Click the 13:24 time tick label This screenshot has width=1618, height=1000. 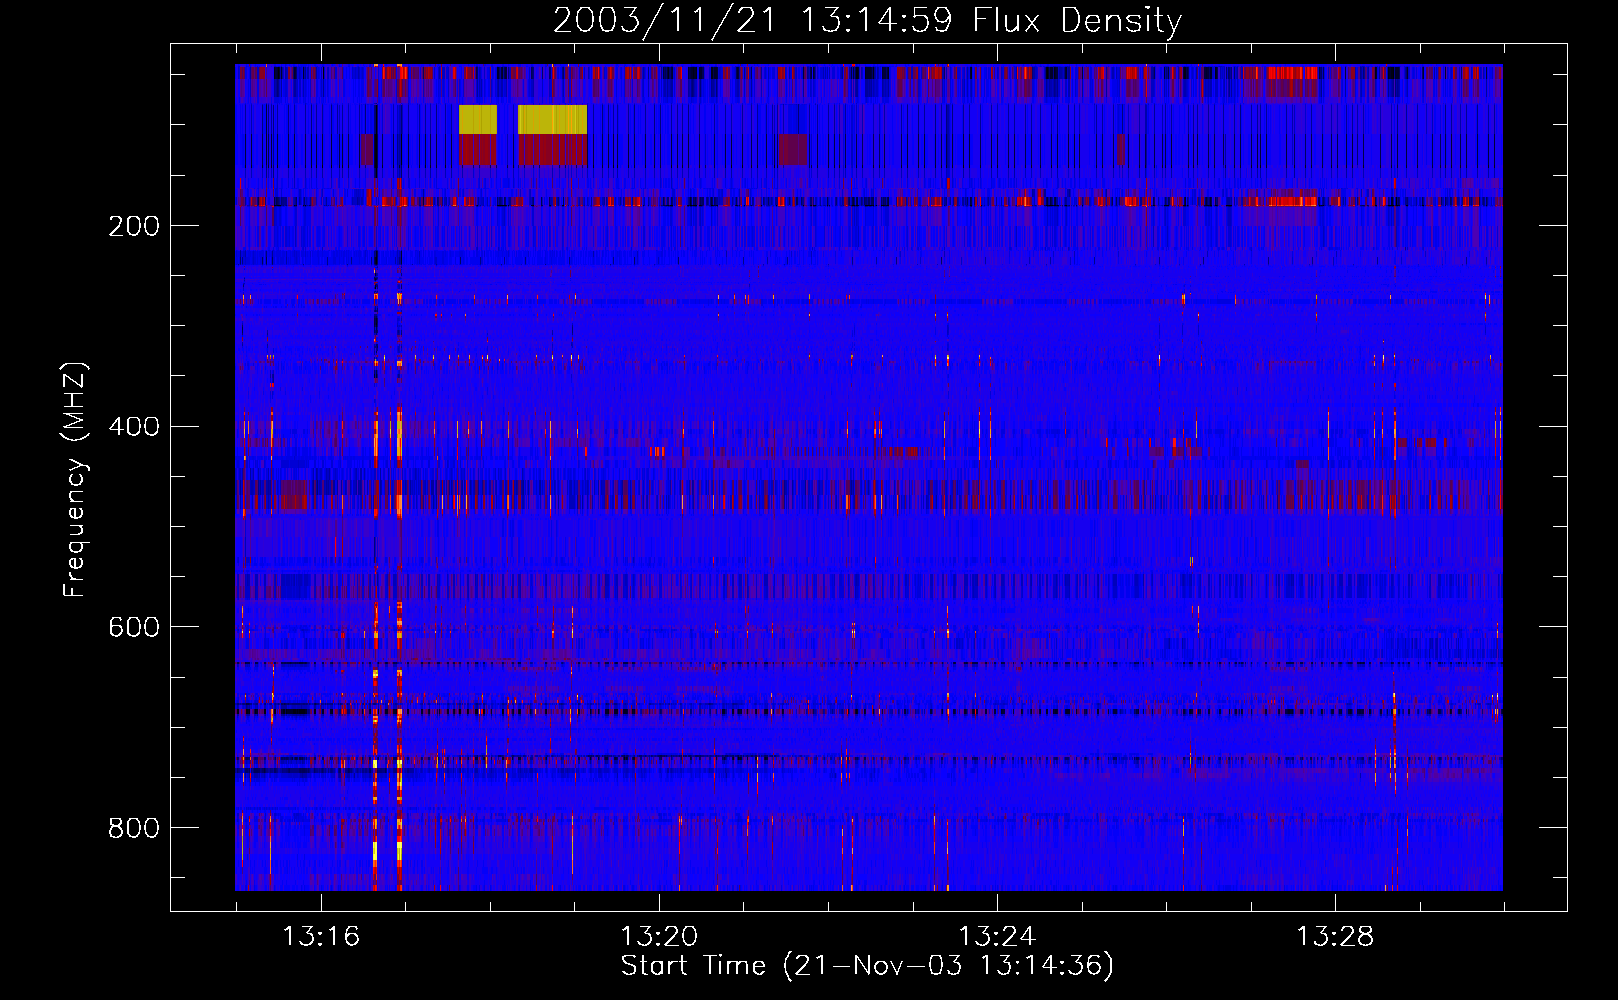click(997, 937)
